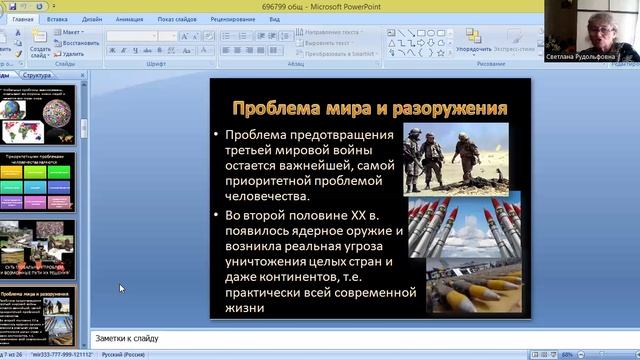Screen dimensions: 640x360
Task: Open the Columns dropdown
Action: [276, 51]
